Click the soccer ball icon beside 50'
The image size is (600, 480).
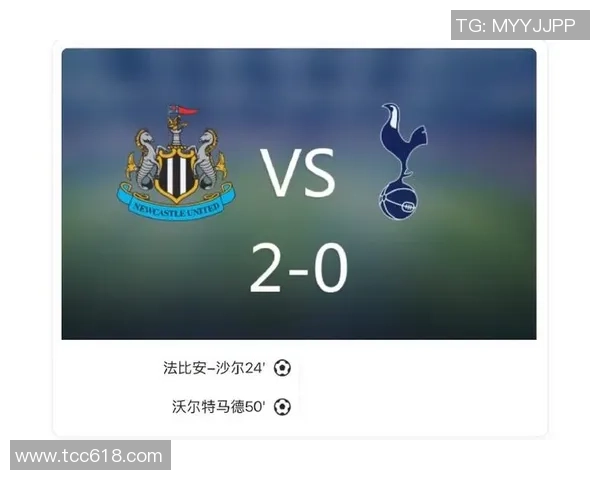(x=282, y=407)
